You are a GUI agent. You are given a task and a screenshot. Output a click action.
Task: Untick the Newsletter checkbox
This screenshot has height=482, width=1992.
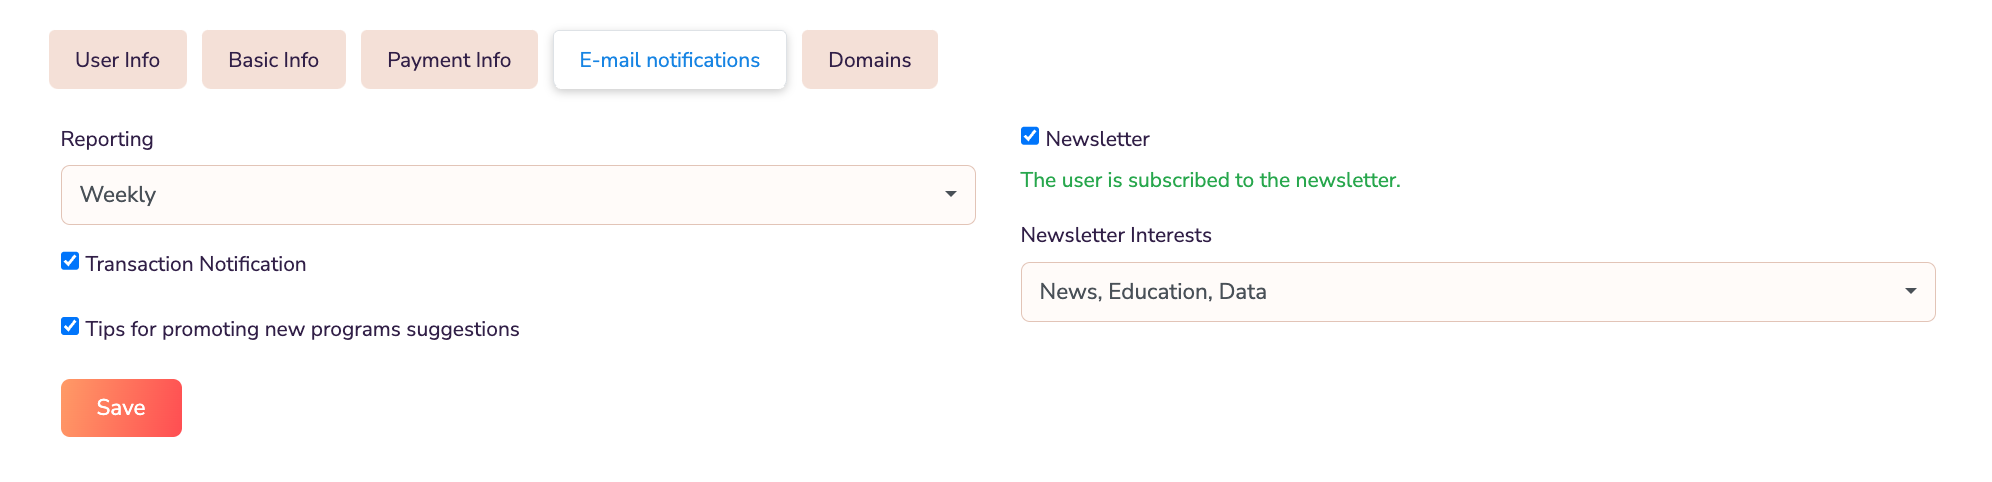coord(1030,136)
